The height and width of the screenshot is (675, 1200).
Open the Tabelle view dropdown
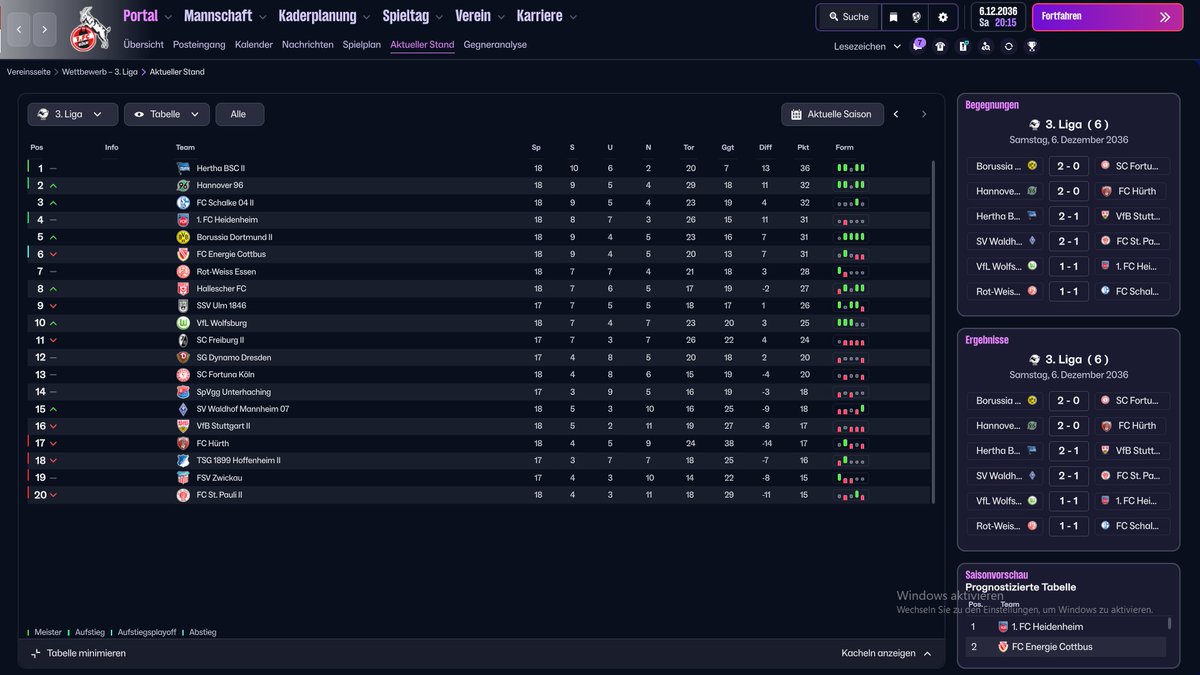pyautogui.click(x=166, y=114)
